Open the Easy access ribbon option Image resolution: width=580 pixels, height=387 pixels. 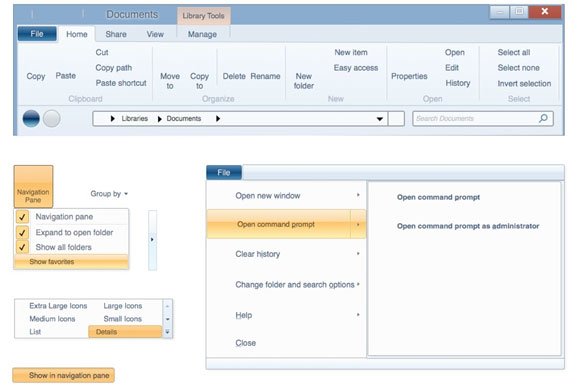(356, 68)
